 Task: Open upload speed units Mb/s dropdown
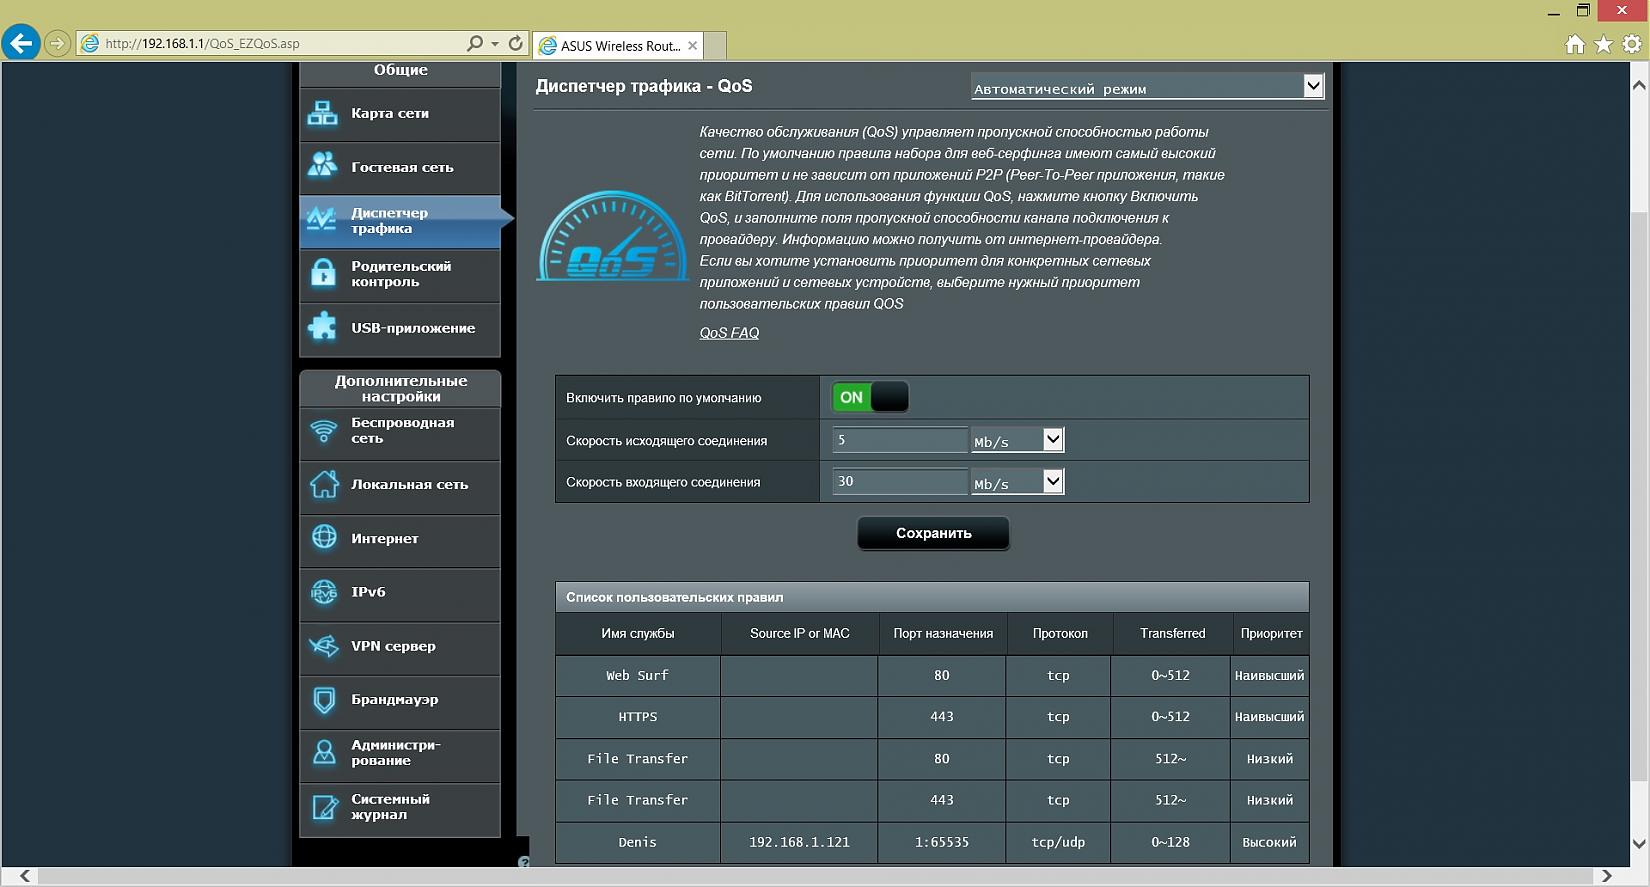(x=1016, y=441)
